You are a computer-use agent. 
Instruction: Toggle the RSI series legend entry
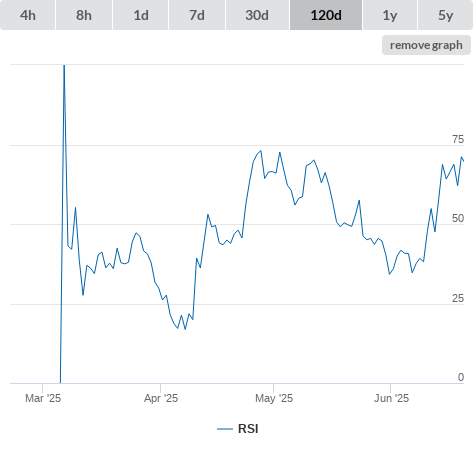pos(238,429)
